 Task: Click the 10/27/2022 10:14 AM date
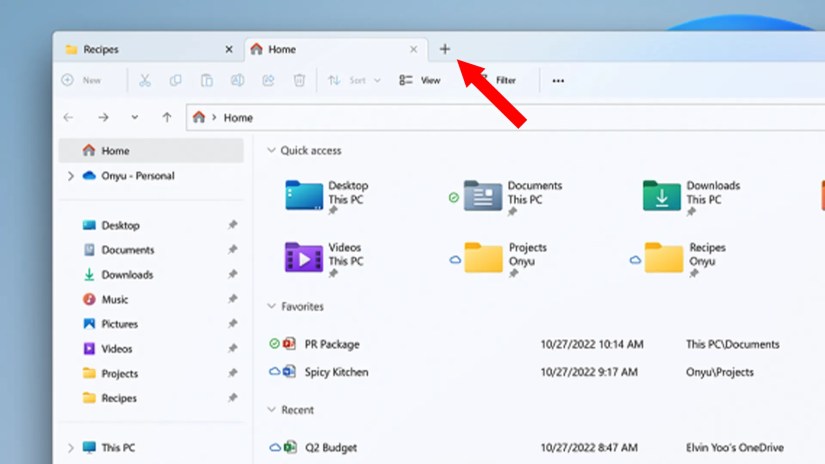click(592, 345)
